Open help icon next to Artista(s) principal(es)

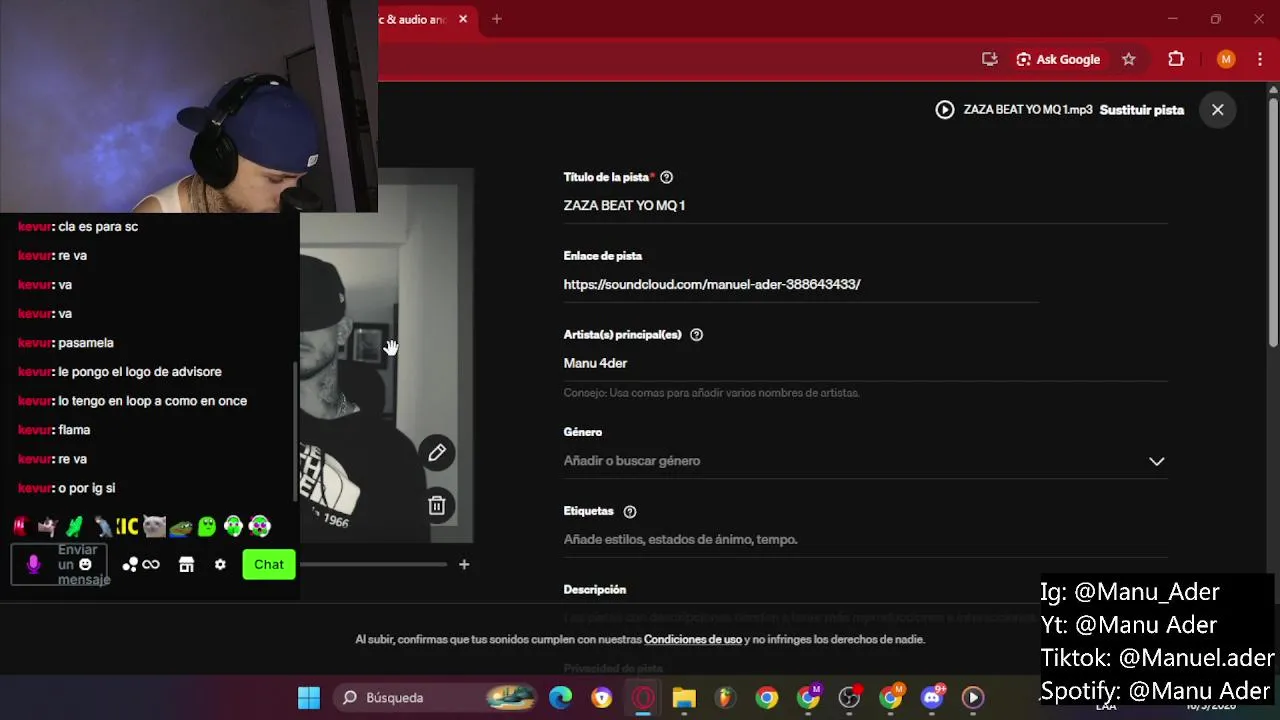696,335
